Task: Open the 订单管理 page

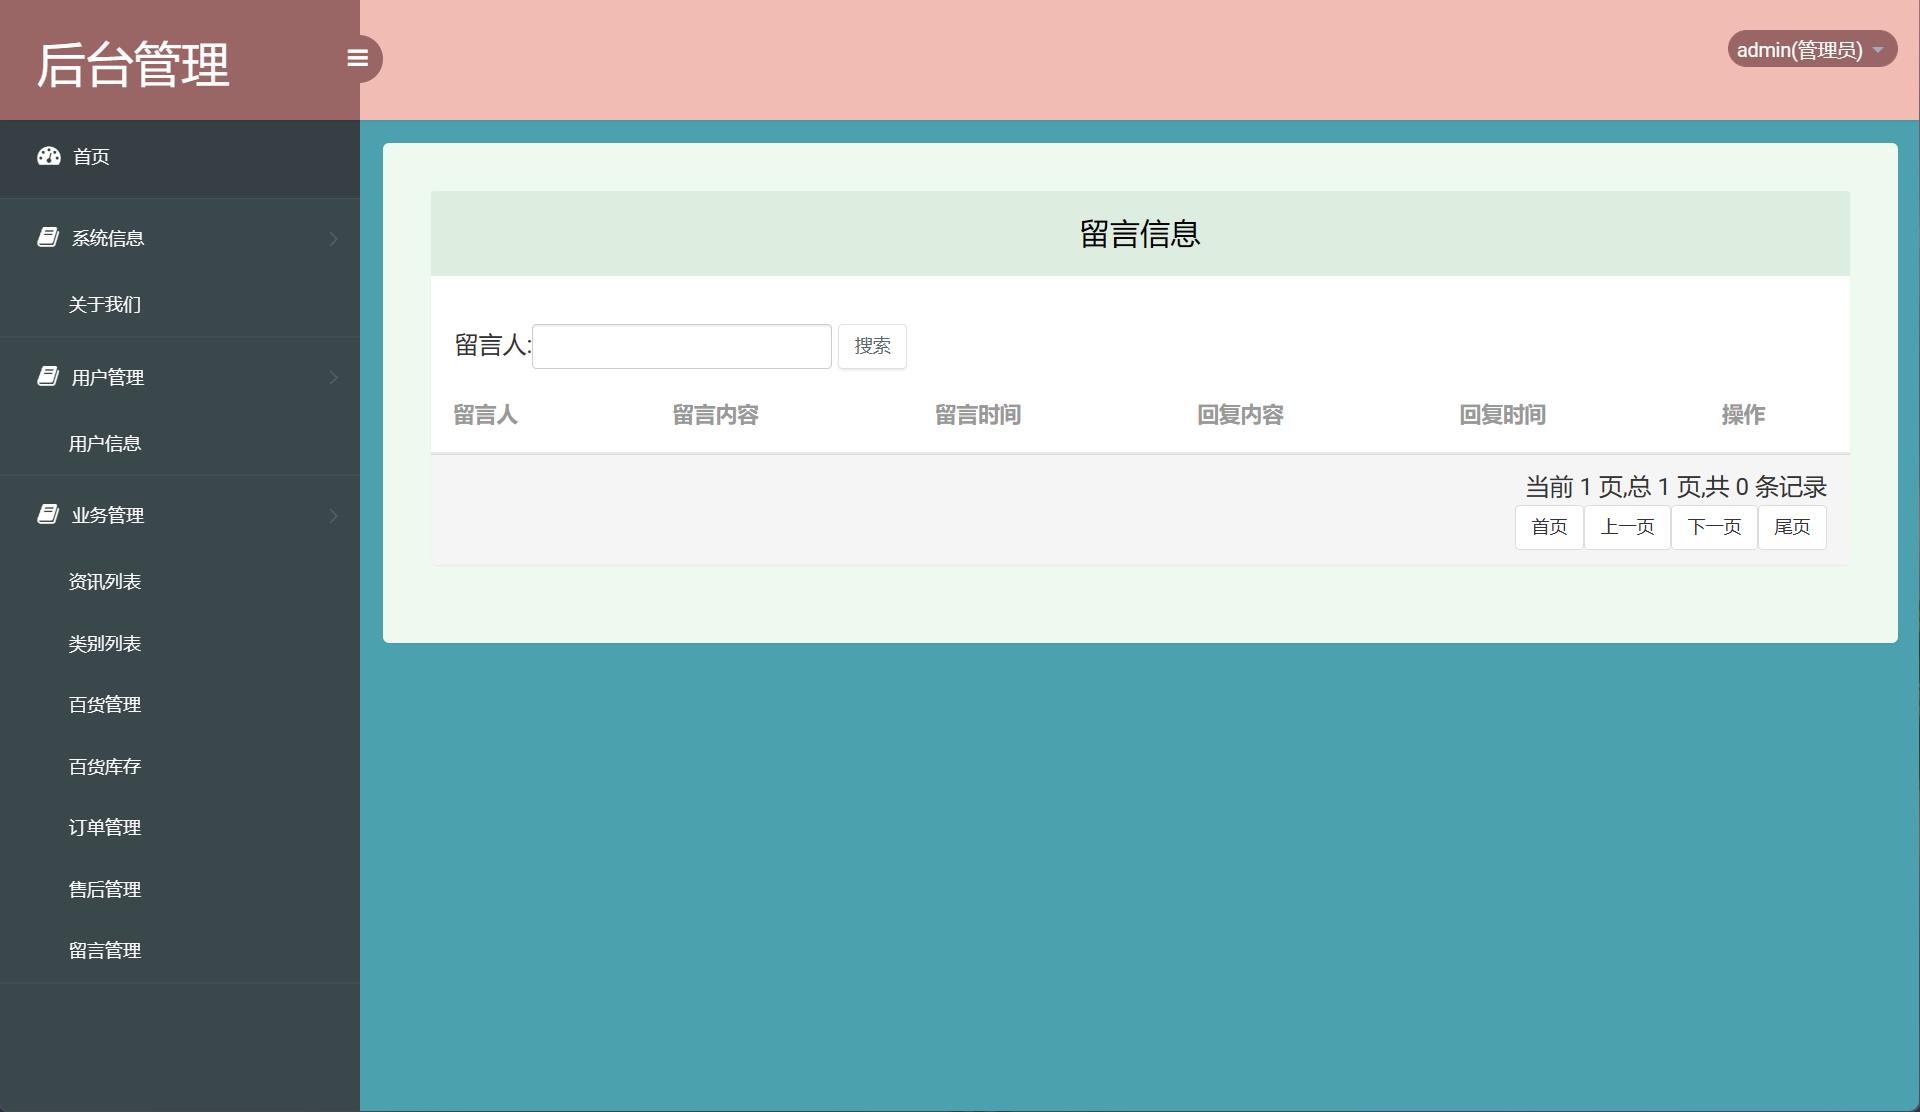Action: [x=104, y=827]
